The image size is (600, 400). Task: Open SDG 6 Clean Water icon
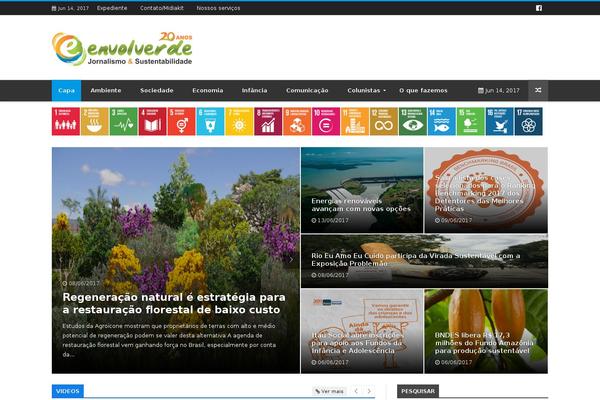(x=210, y=121)
